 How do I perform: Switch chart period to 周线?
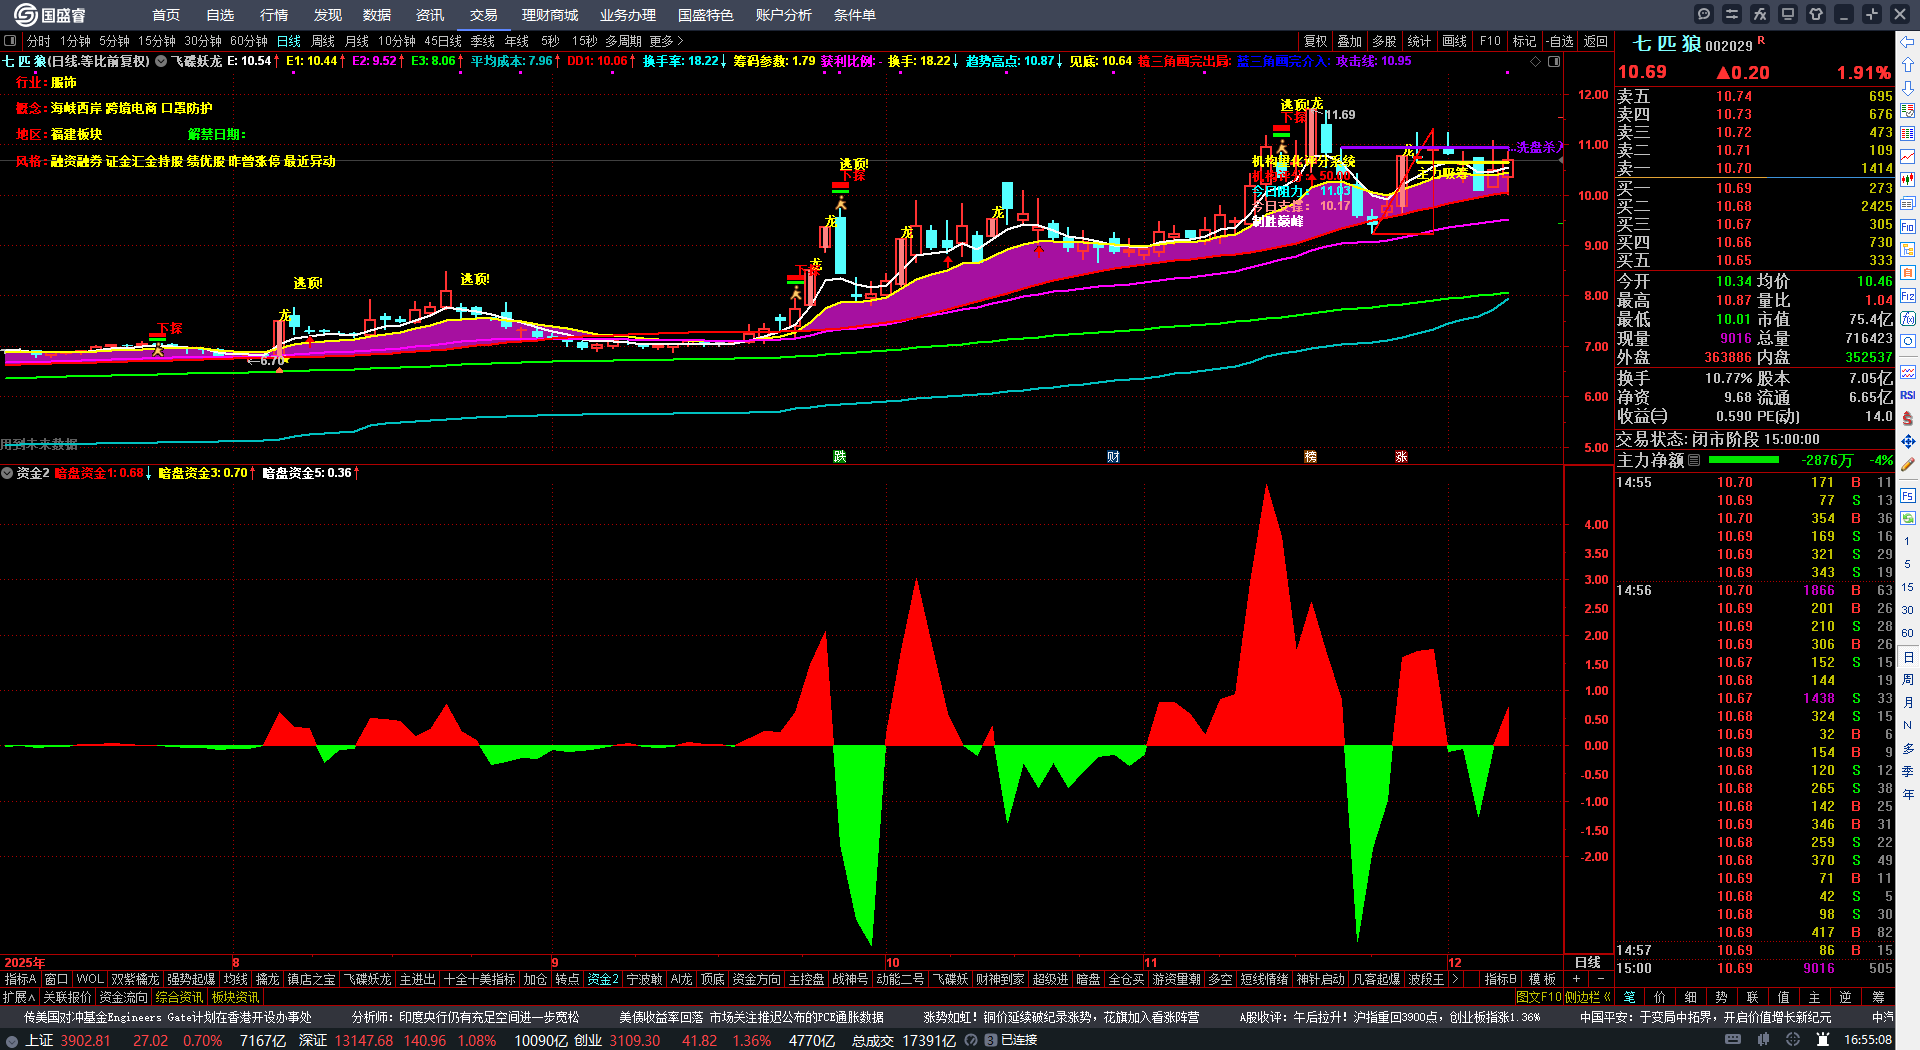(x=323, y=41)
